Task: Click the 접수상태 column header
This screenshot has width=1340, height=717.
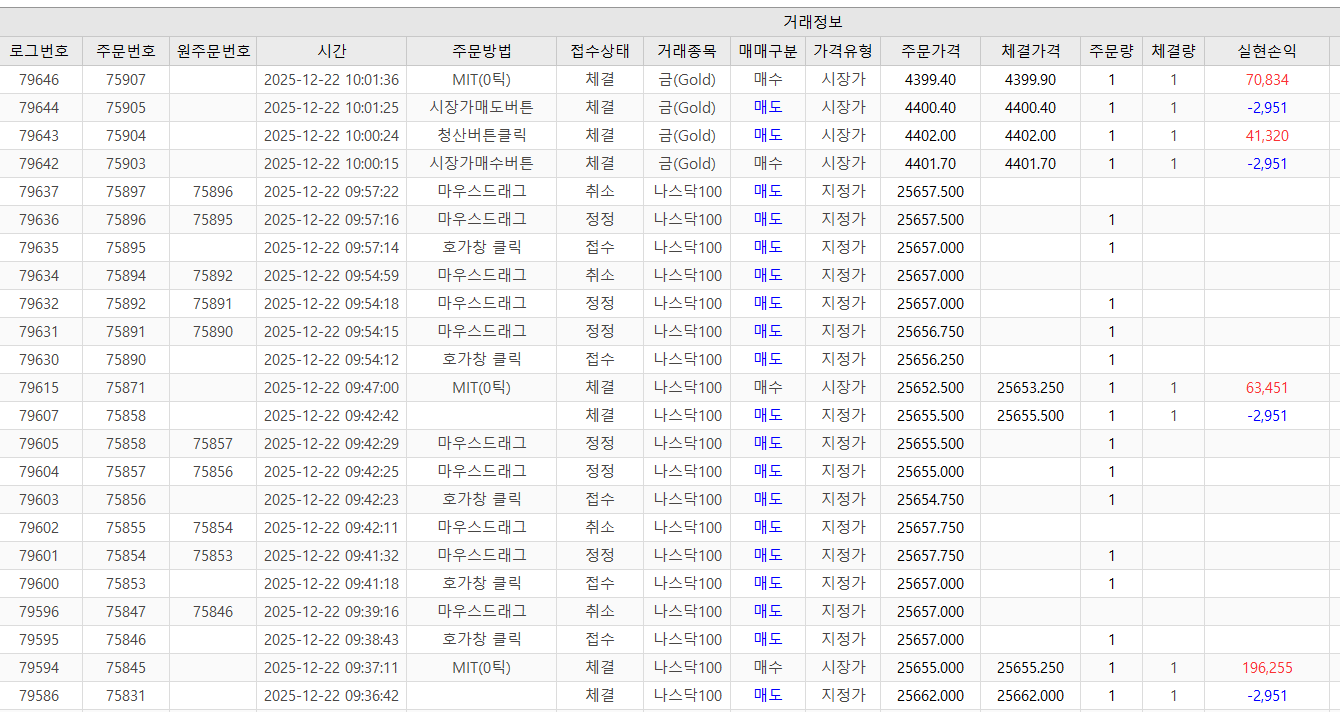Action: (600, 51)
